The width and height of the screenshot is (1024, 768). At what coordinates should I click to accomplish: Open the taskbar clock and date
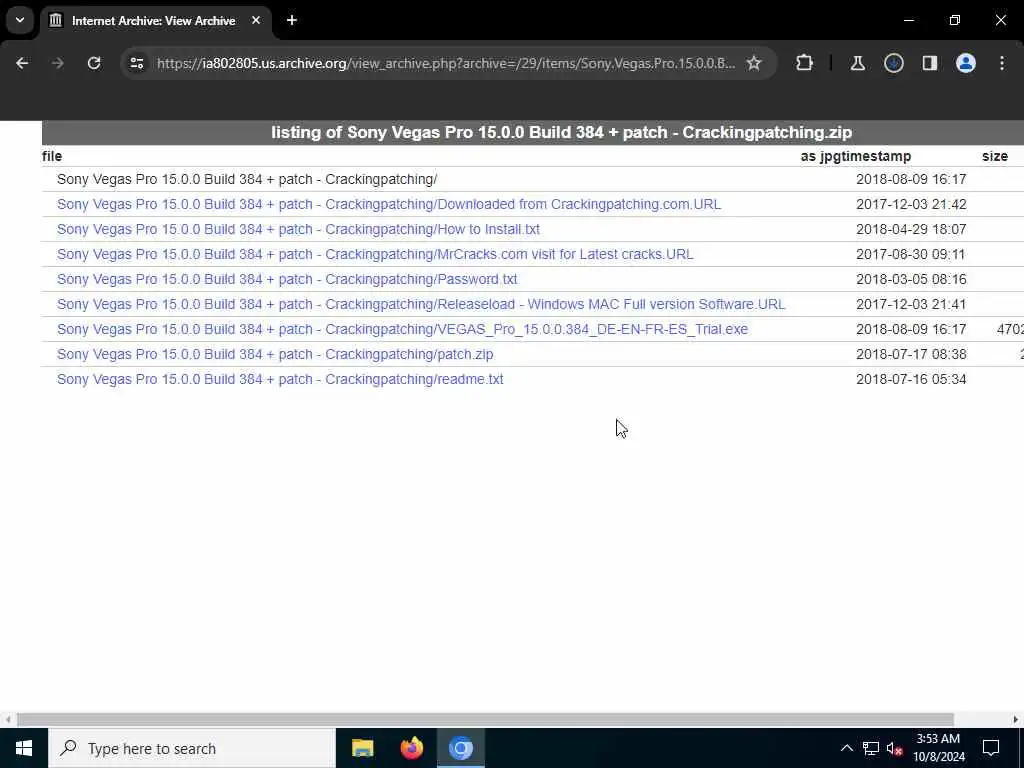click(x=938, y=748)
